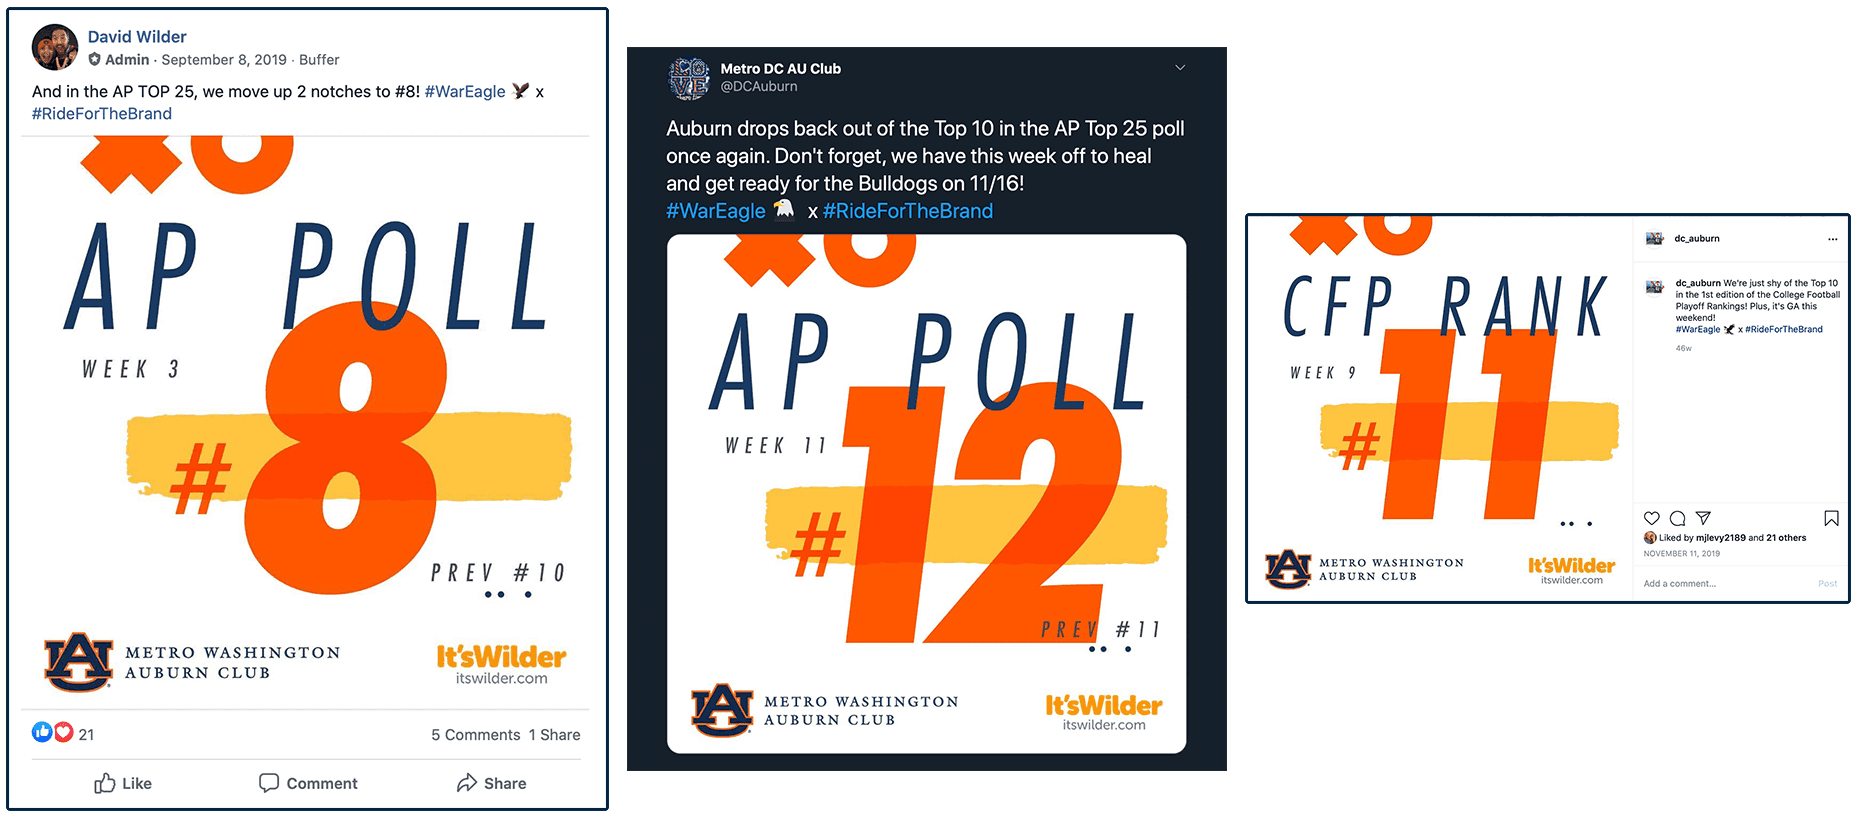Open Metro DC AU Club avatar
1856x817 pixels.
[688, 78]
